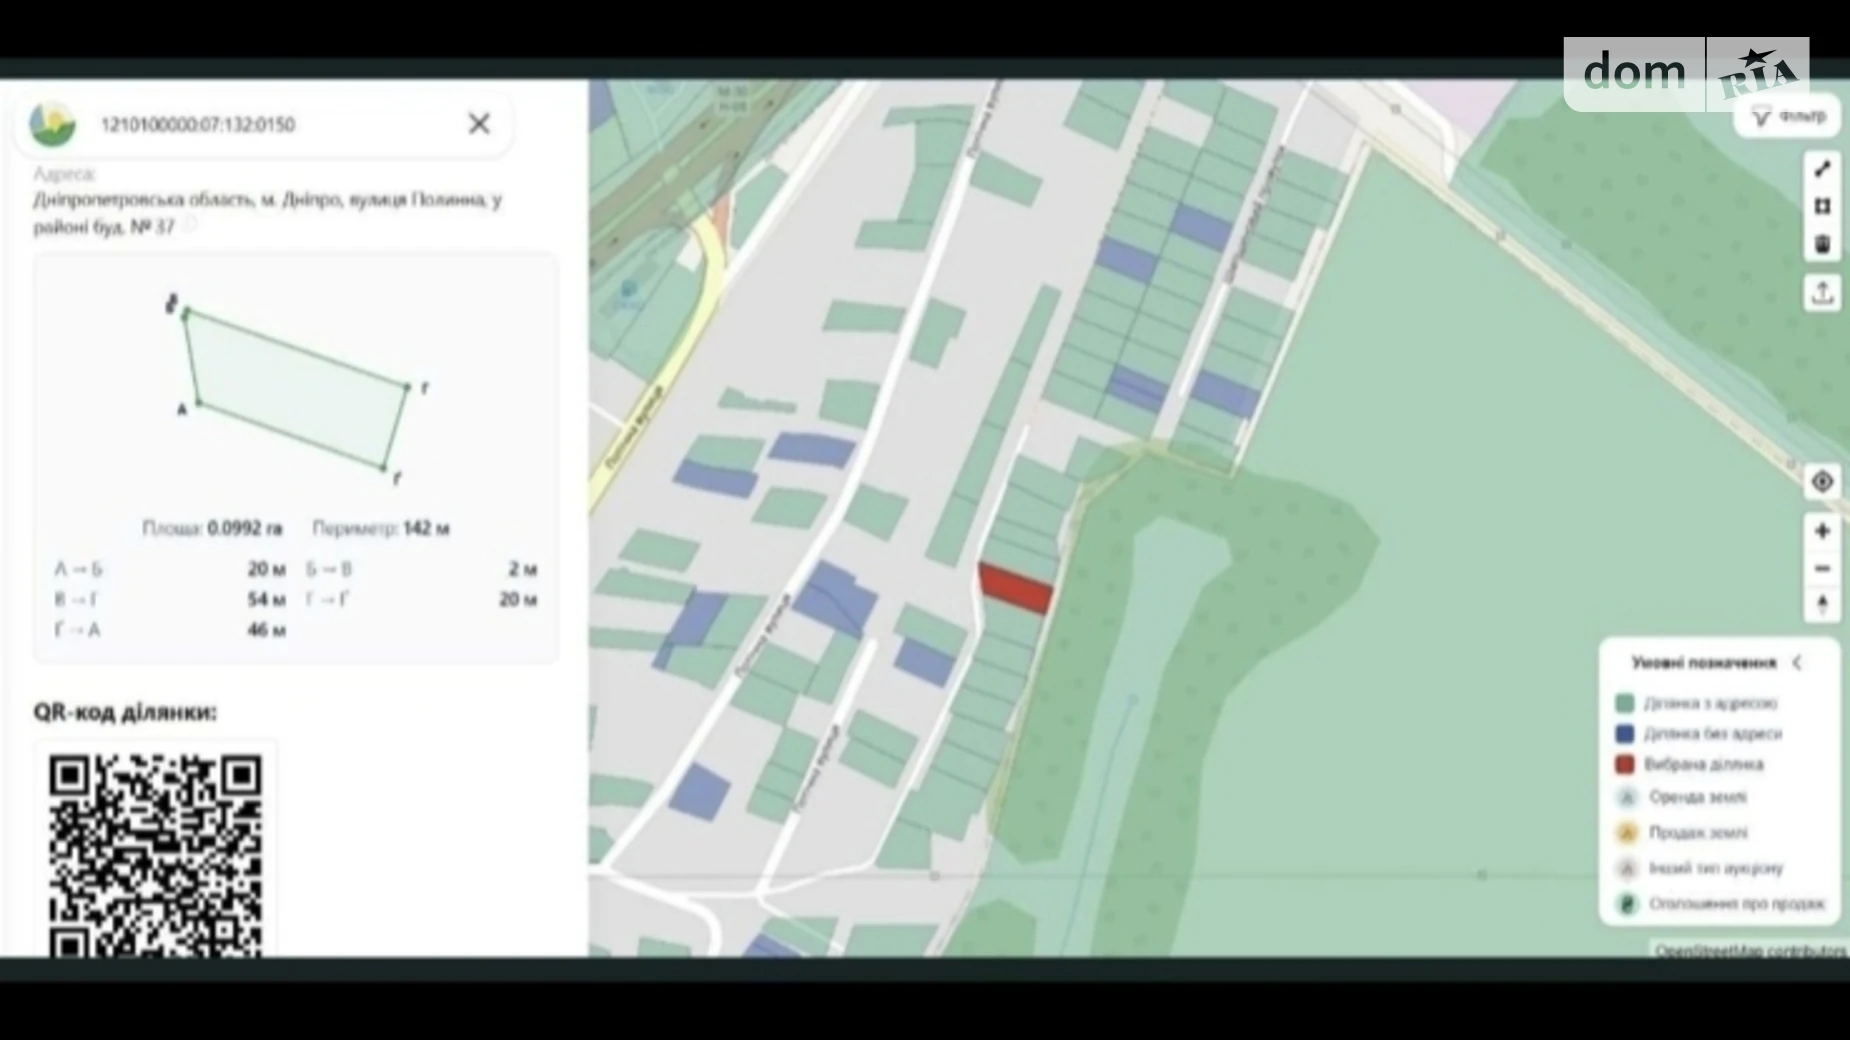Toggle Оголошення про продаж legend marker
This screenshot has height=1040, width=1850.
point(1627,904)
